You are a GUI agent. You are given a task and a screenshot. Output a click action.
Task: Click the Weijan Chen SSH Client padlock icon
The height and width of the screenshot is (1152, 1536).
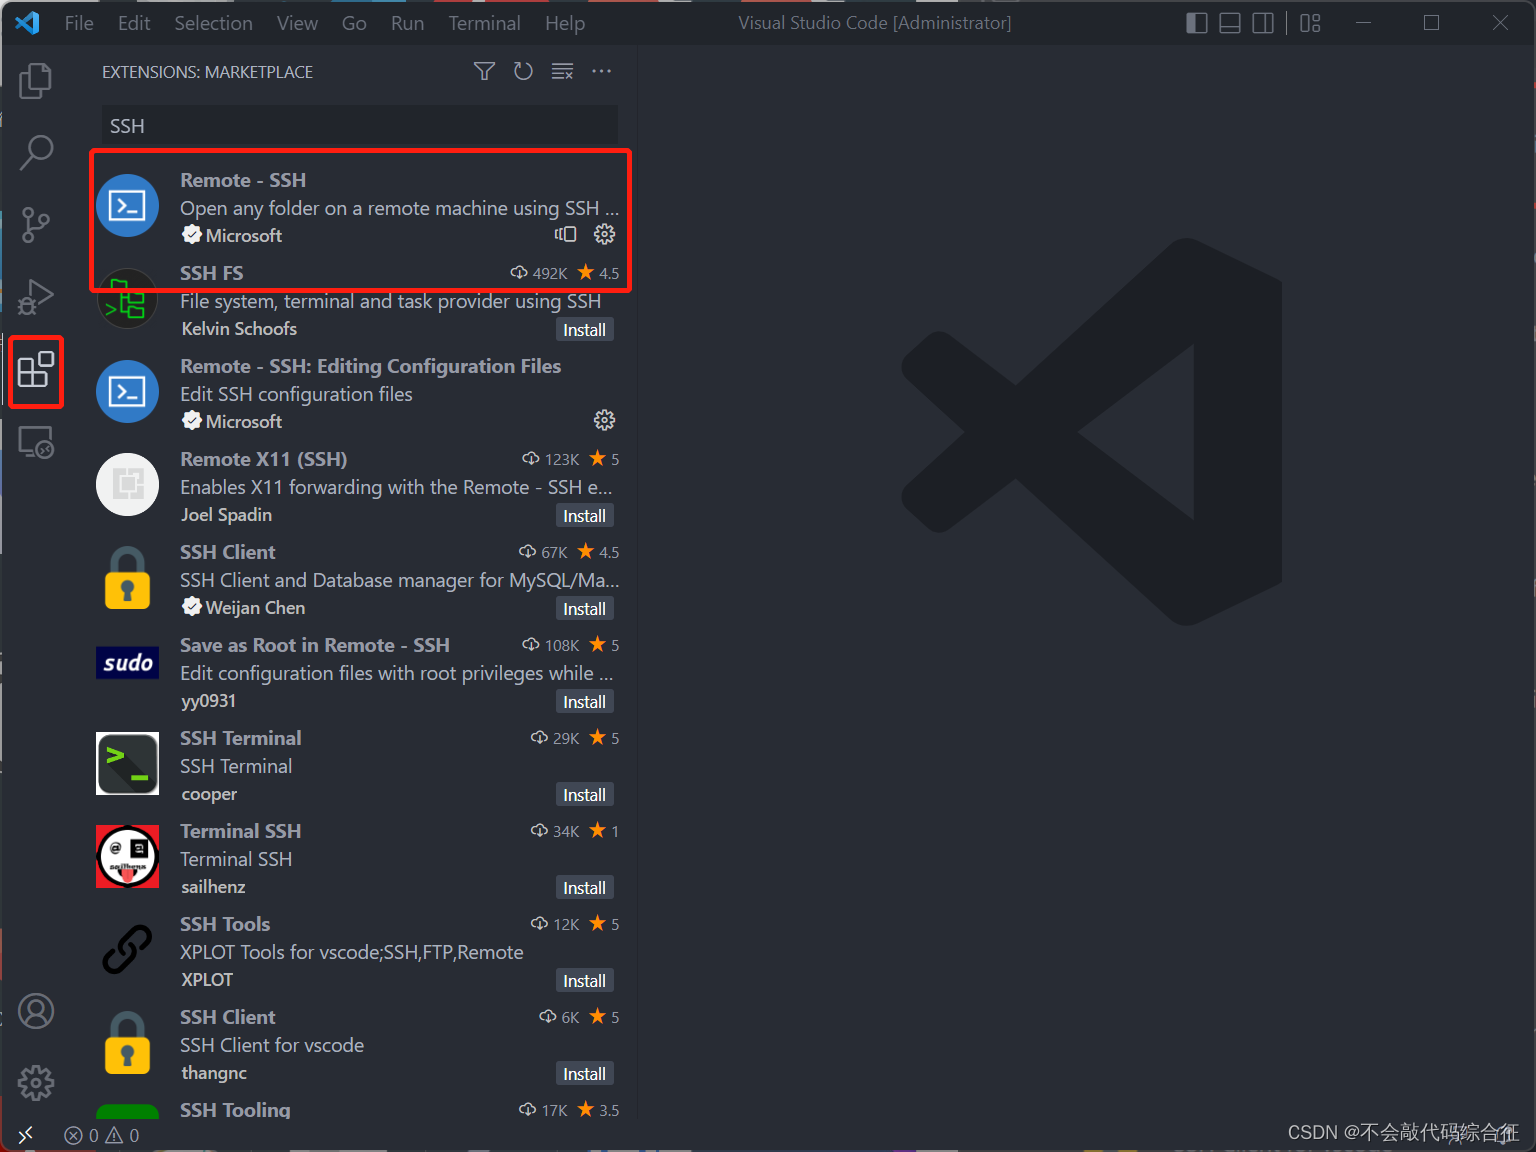(127, 578)
